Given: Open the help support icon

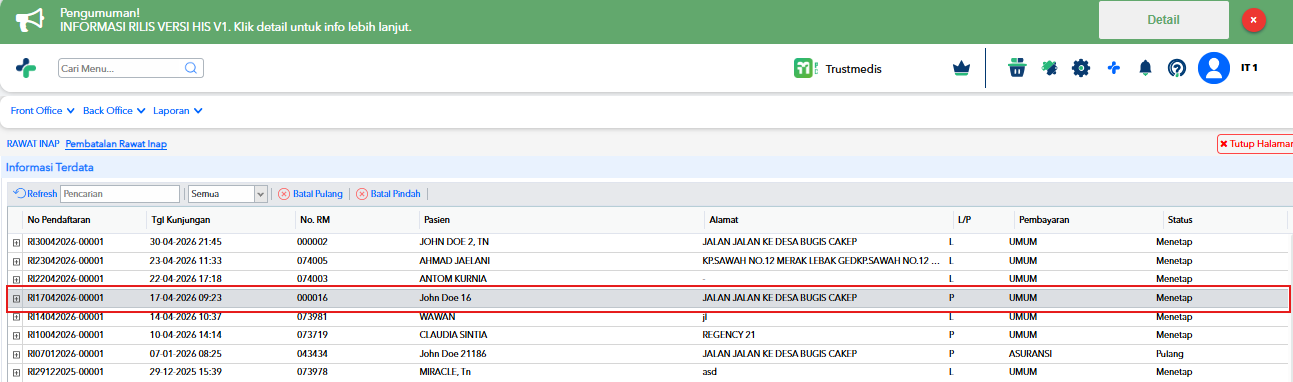Looking at the screenshot, I should [x=1177, y=68].
